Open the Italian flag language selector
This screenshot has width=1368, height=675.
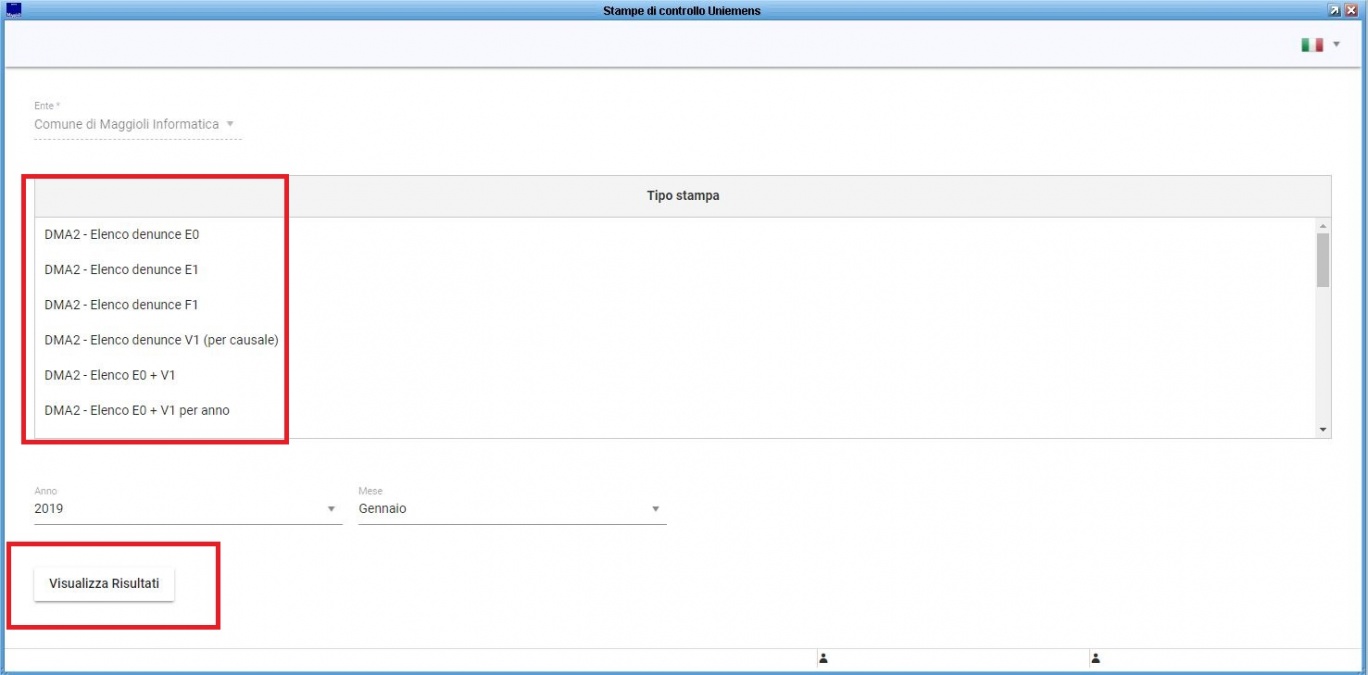pyautogui.click(x=1311, y=45)
